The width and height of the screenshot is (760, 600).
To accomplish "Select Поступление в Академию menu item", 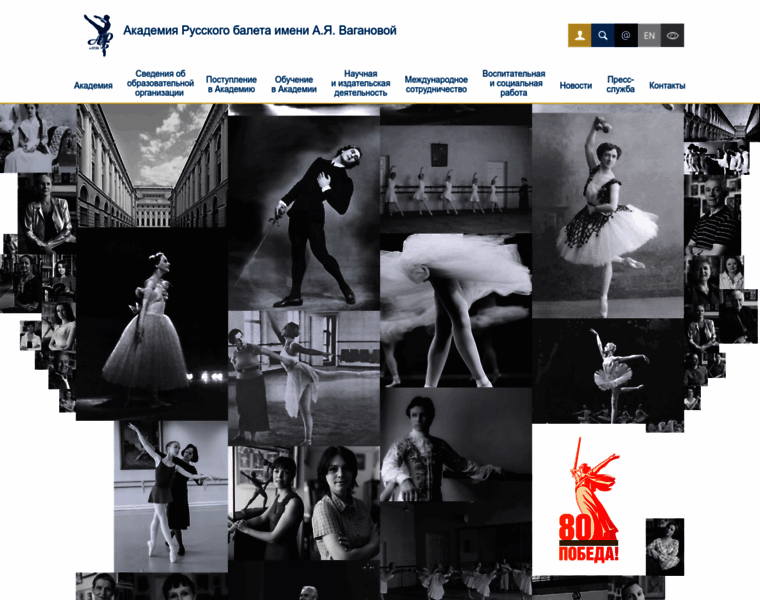I will coord(231,84).
